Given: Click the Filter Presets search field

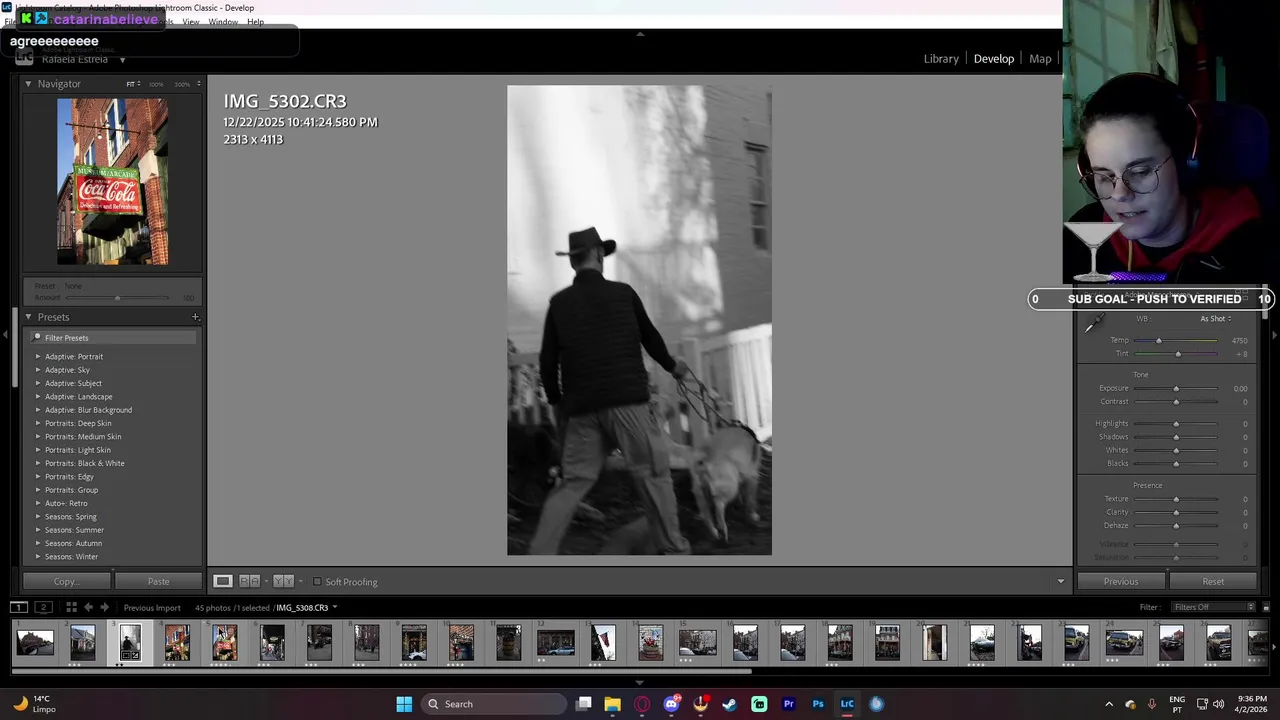Looking at the screenshot, I should (x=112, y=338).
